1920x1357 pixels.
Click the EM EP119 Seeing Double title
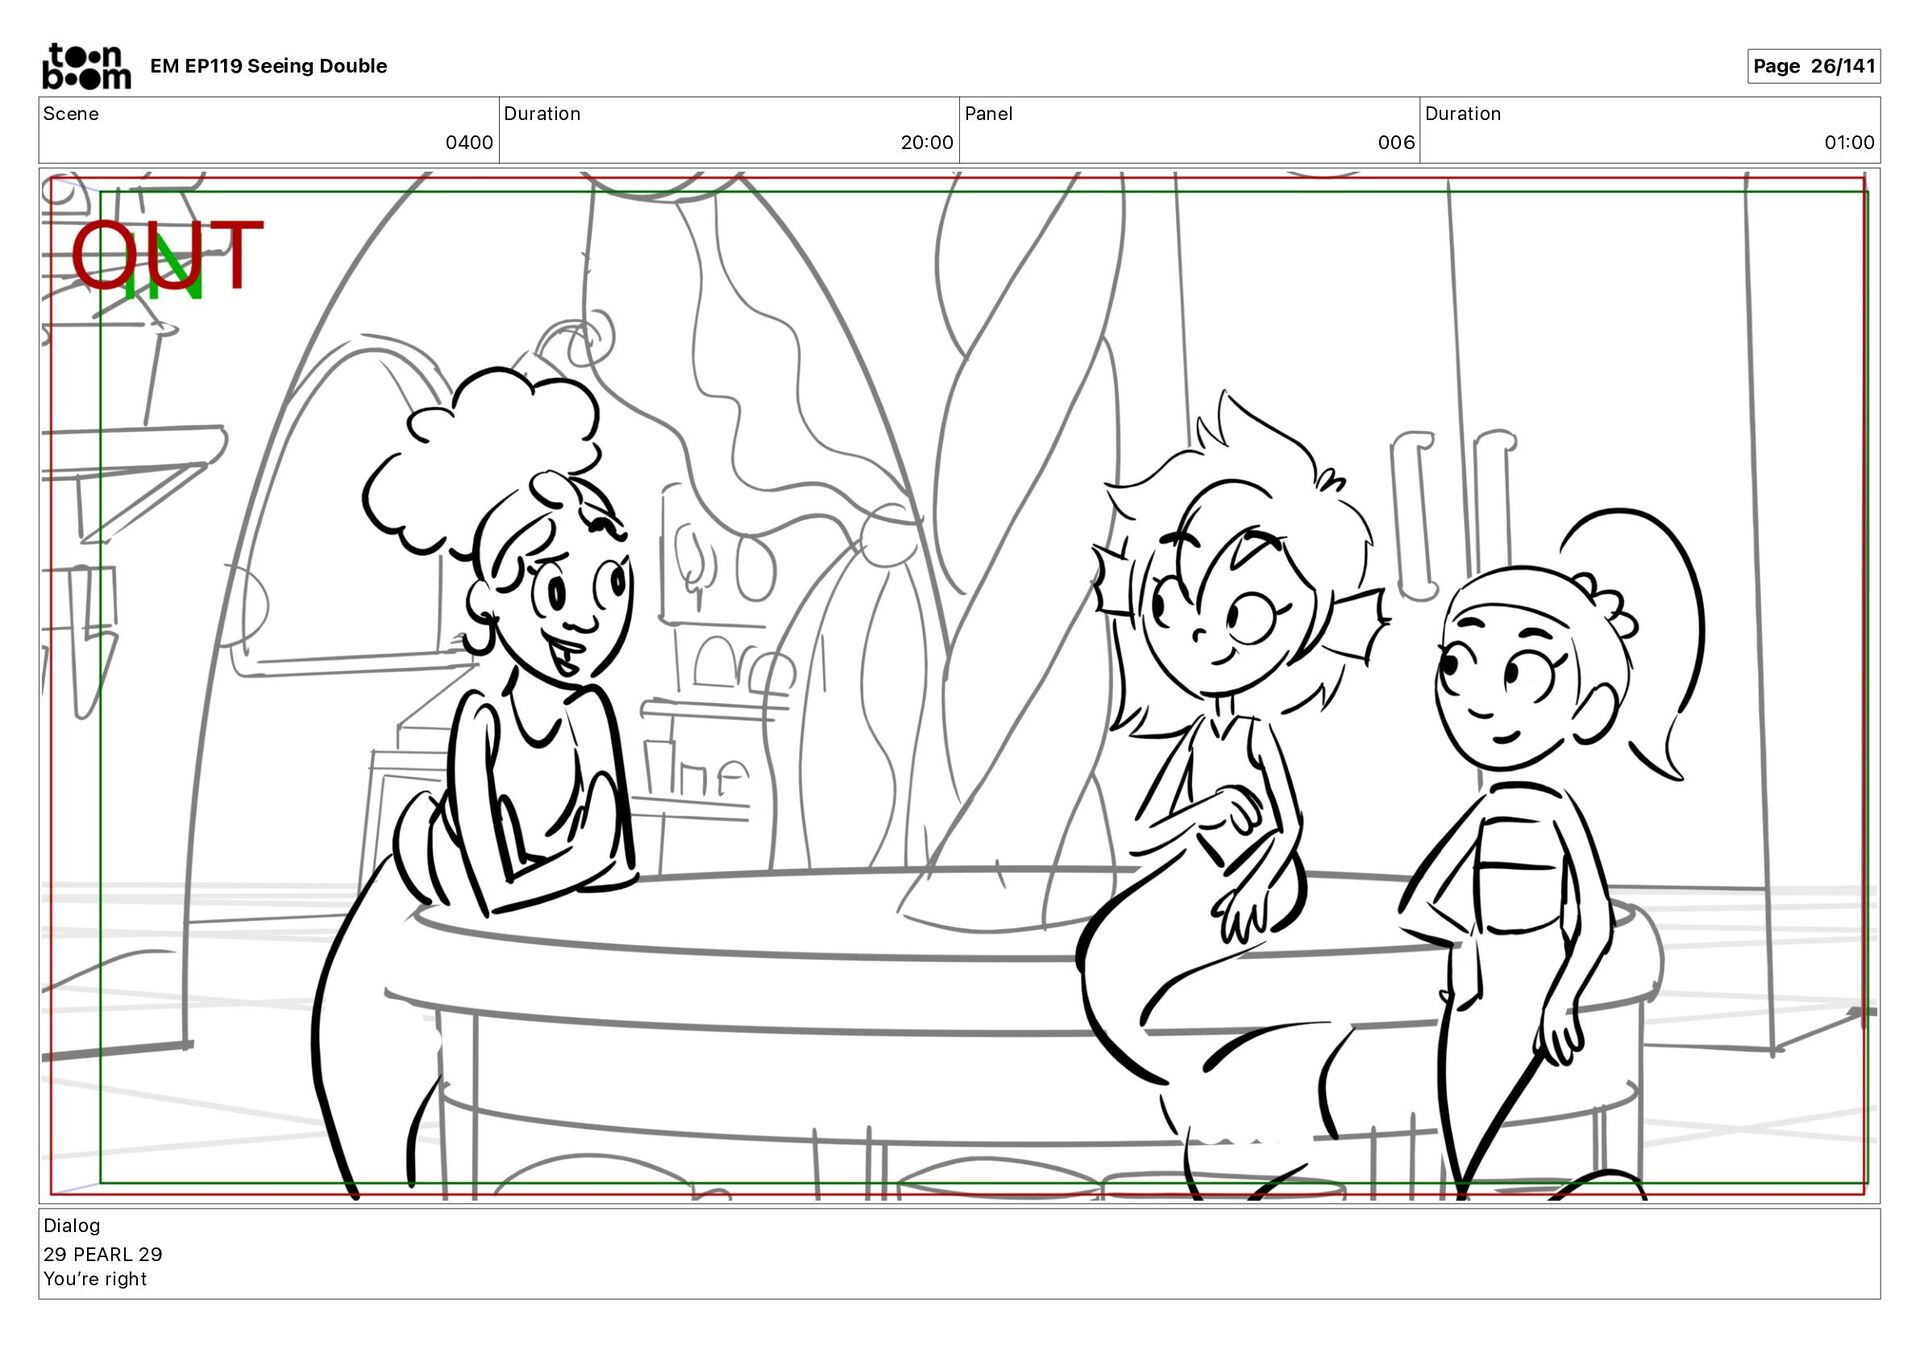(268, 66)
